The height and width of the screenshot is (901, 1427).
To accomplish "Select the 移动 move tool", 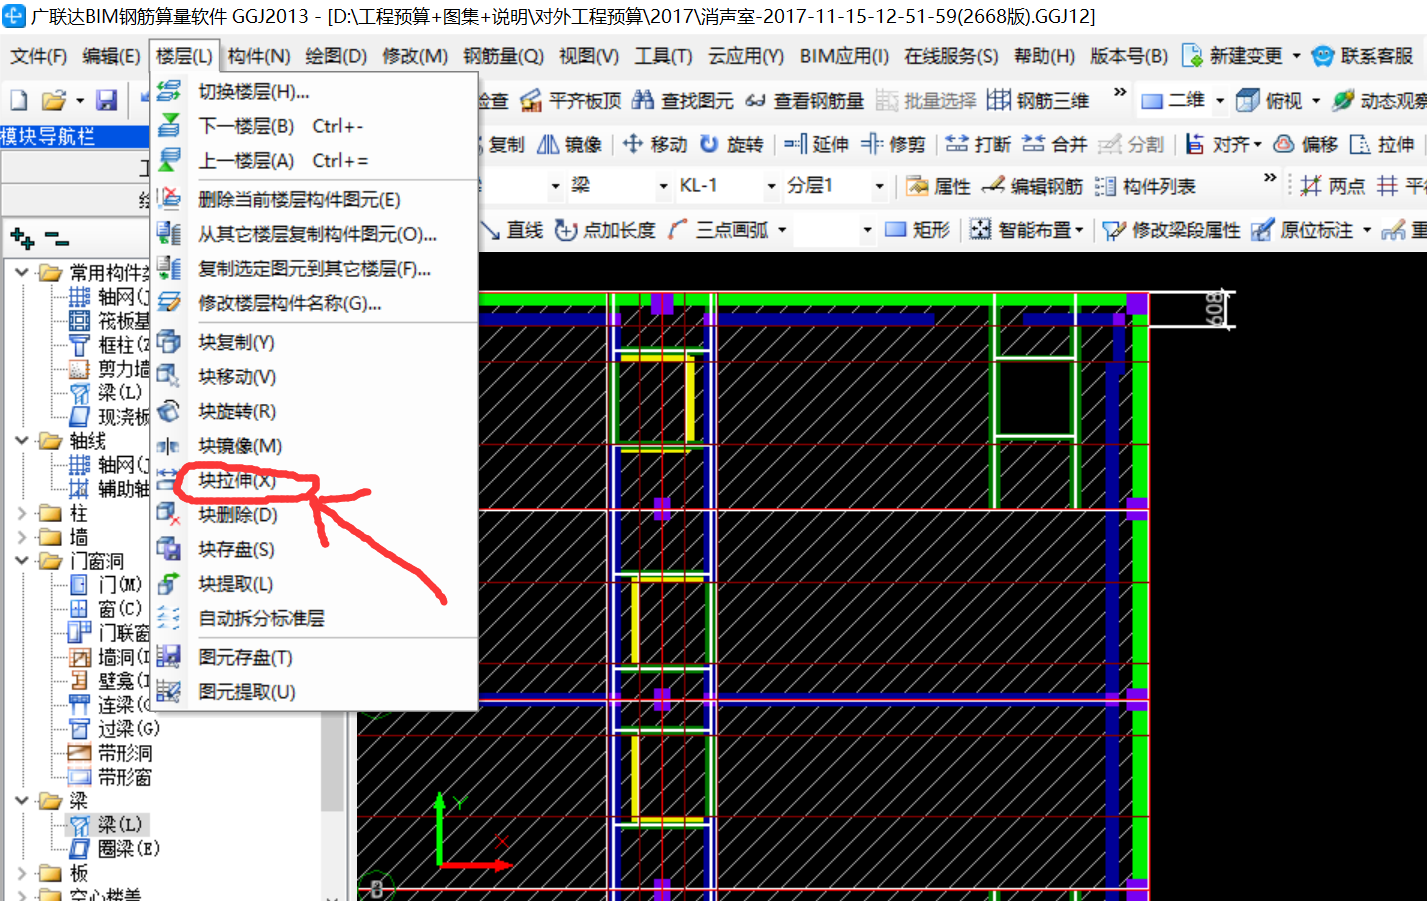I will click(655, 144).
